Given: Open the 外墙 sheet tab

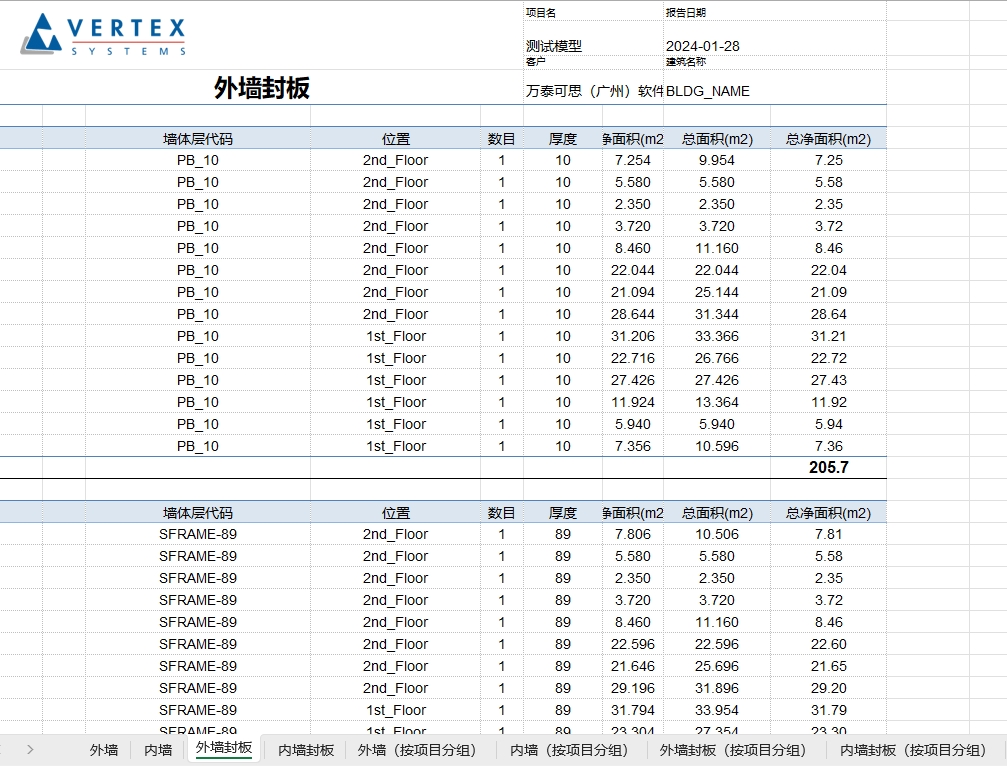Looking at the screenshot, I should coord(103,750).
